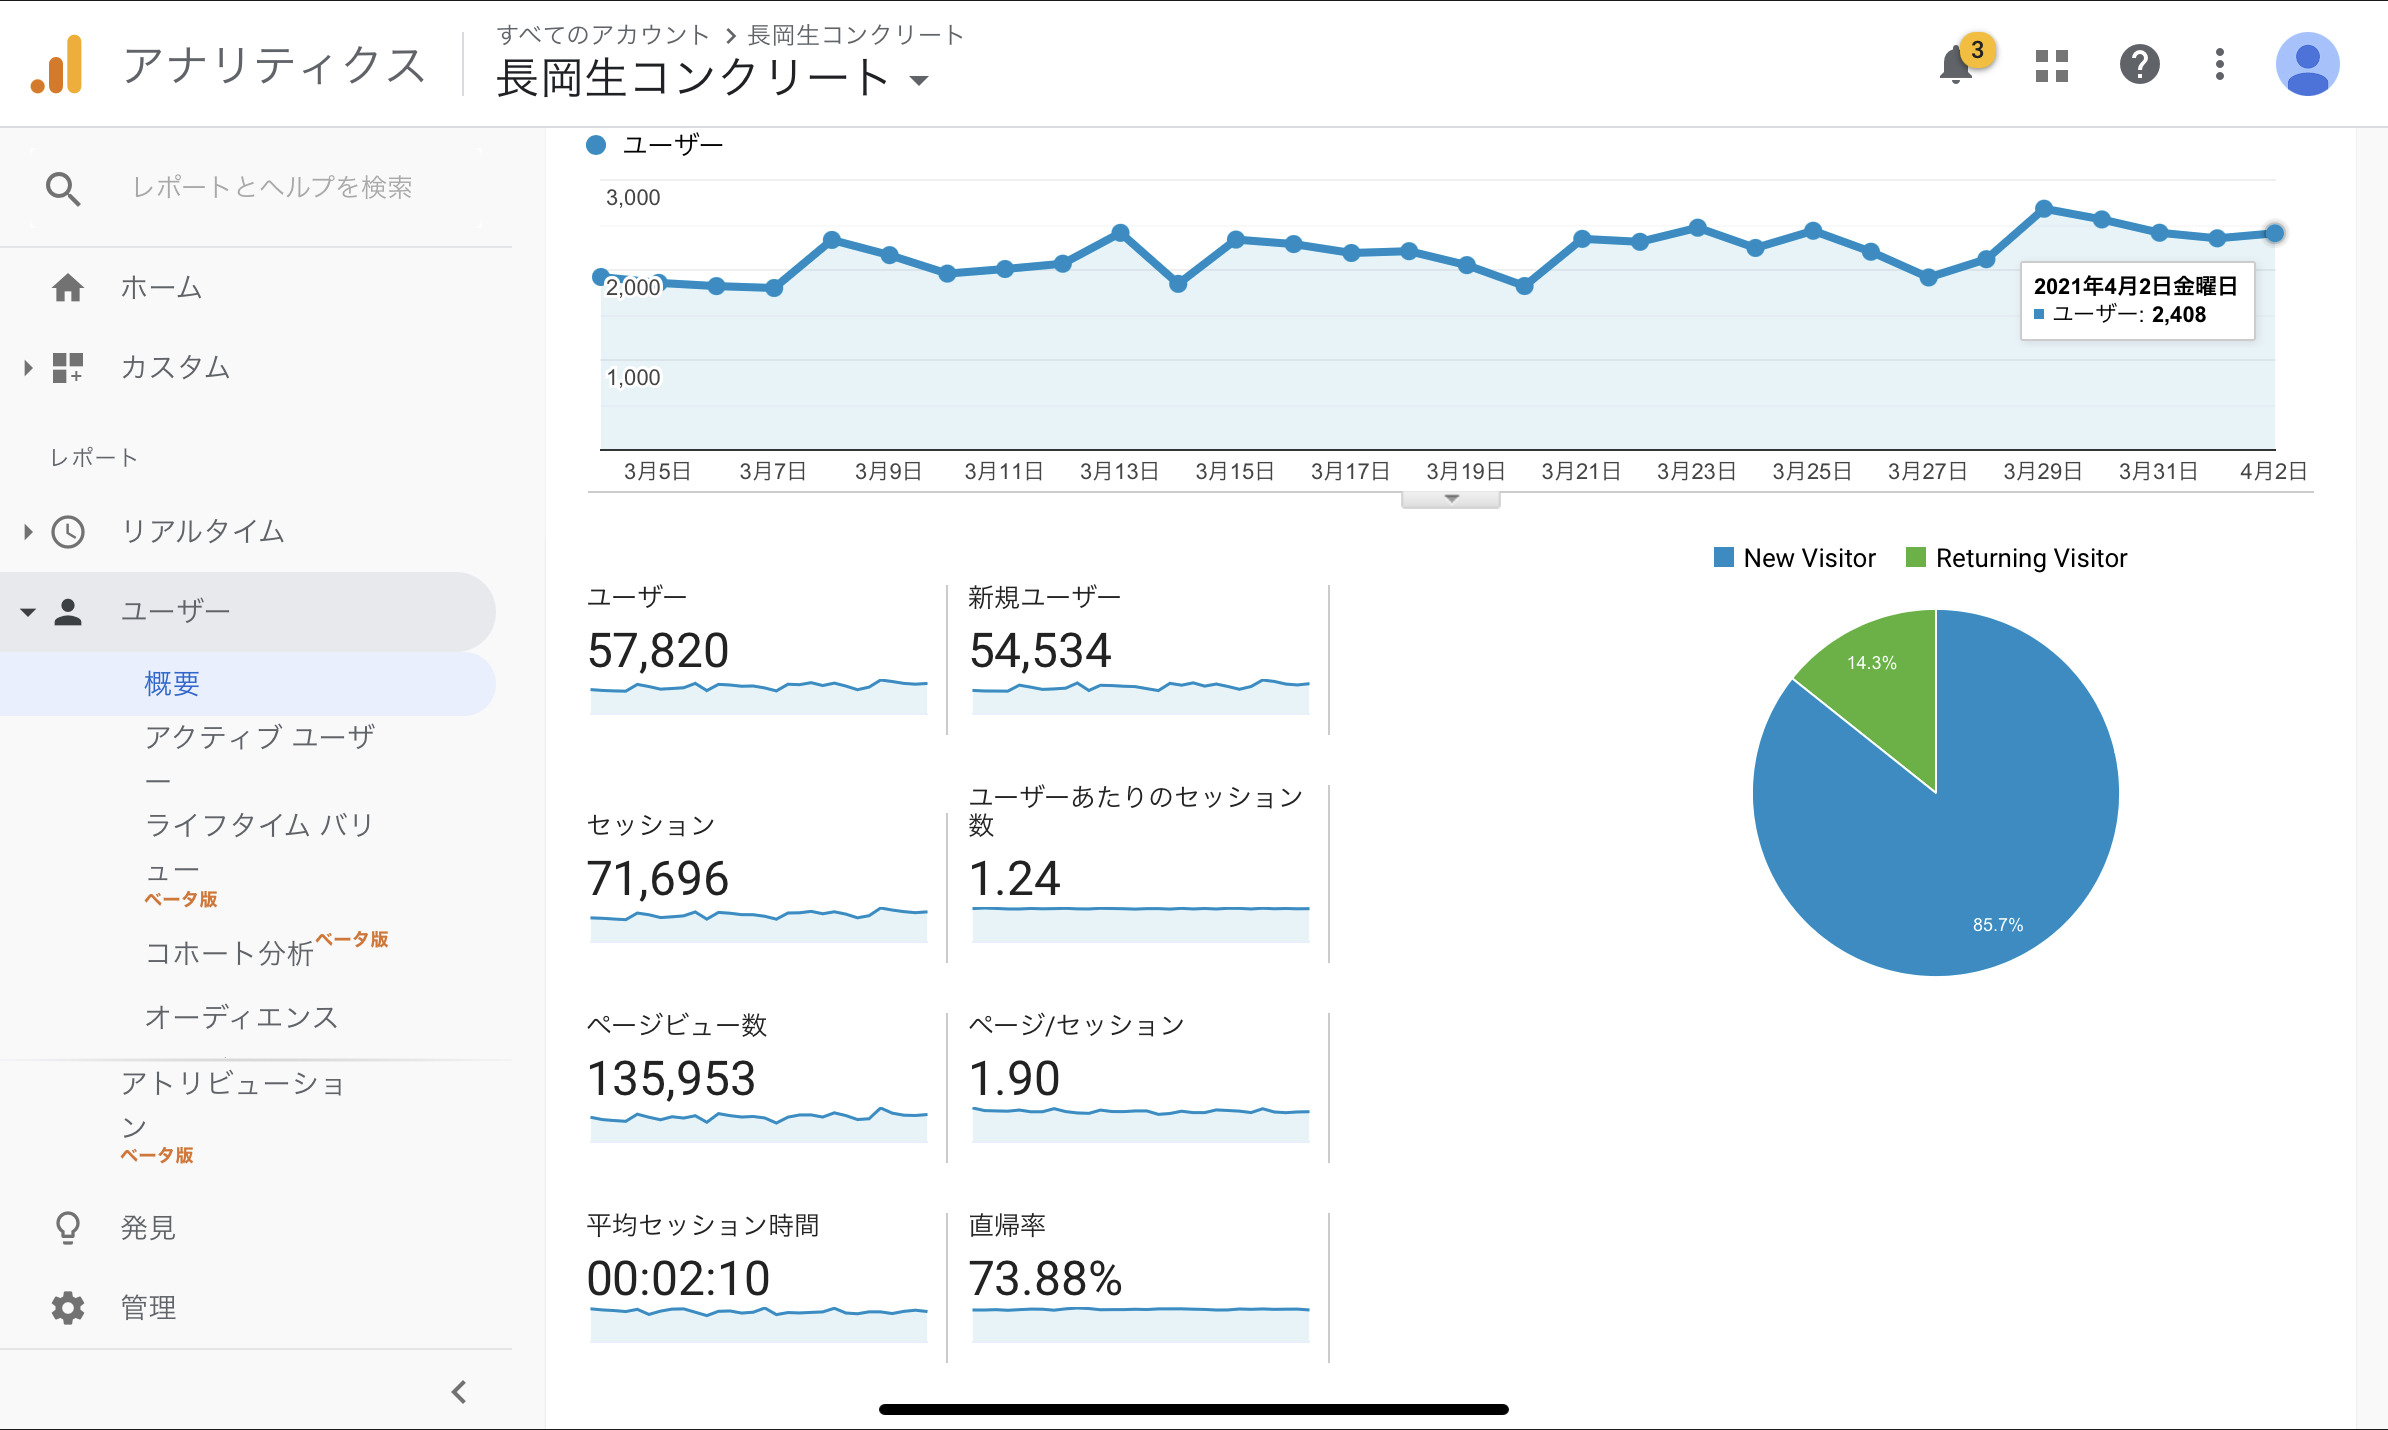Click the New Visitor blue legend swatch
2388x1430 pixels.
click(x=1723, y=557)
